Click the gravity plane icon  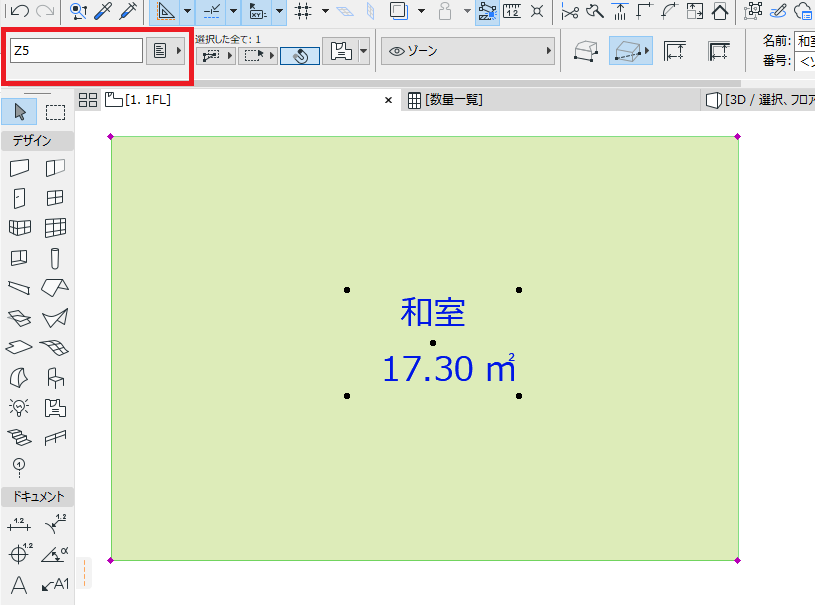tap(345, 11)
